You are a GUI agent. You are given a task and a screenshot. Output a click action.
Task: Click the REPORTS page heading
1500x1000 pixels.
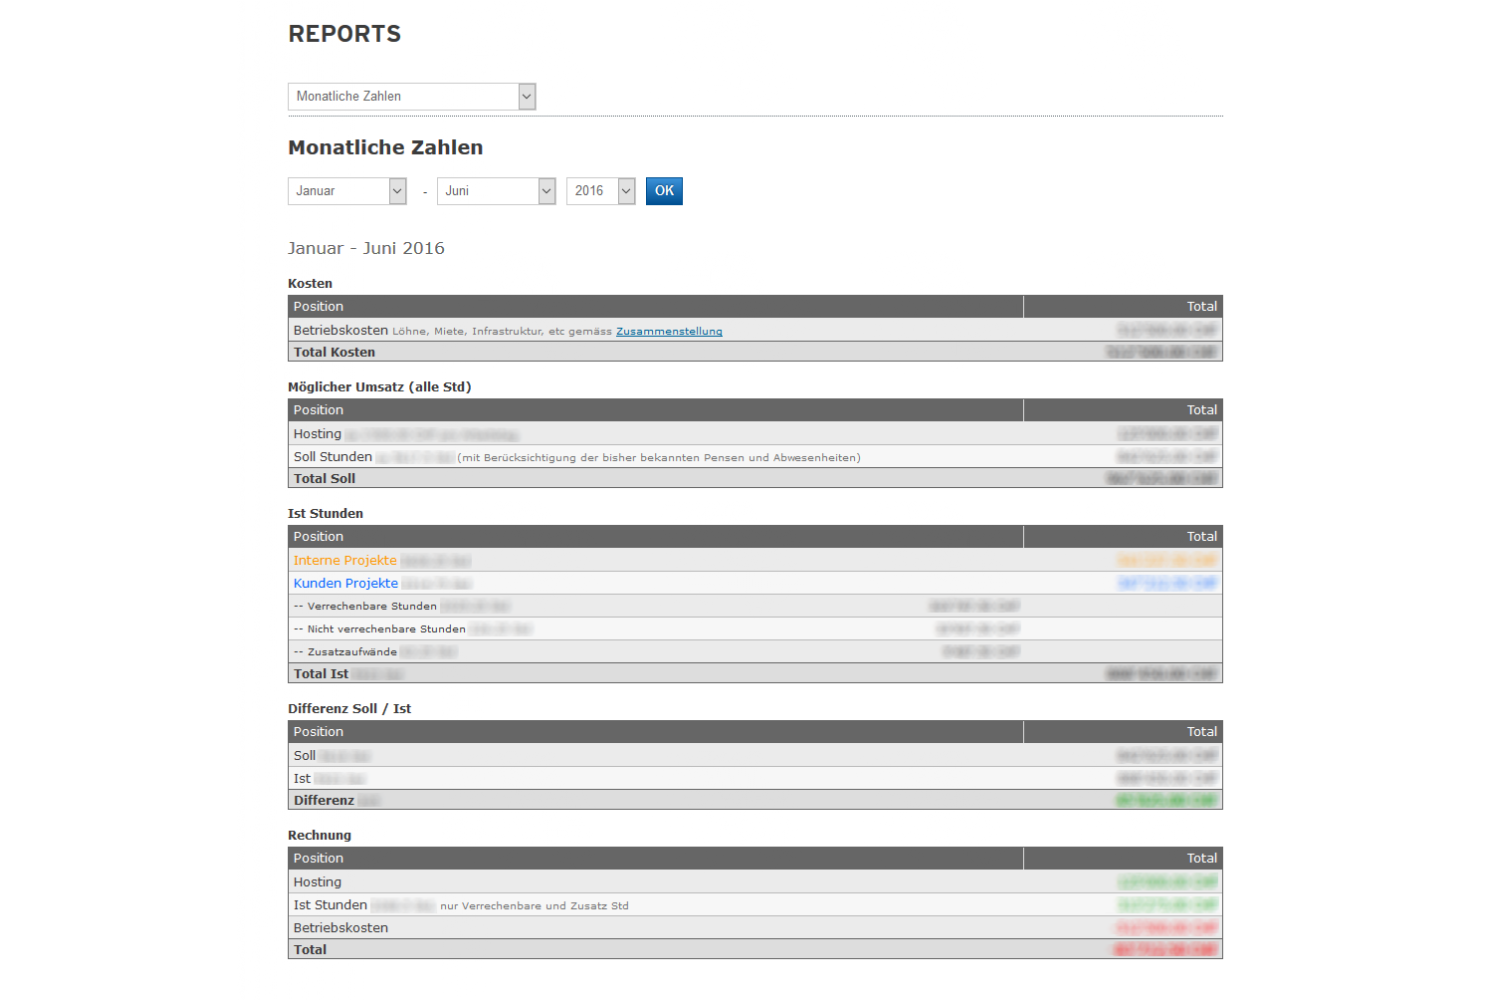pyautogui.click(x=344, y=34)
